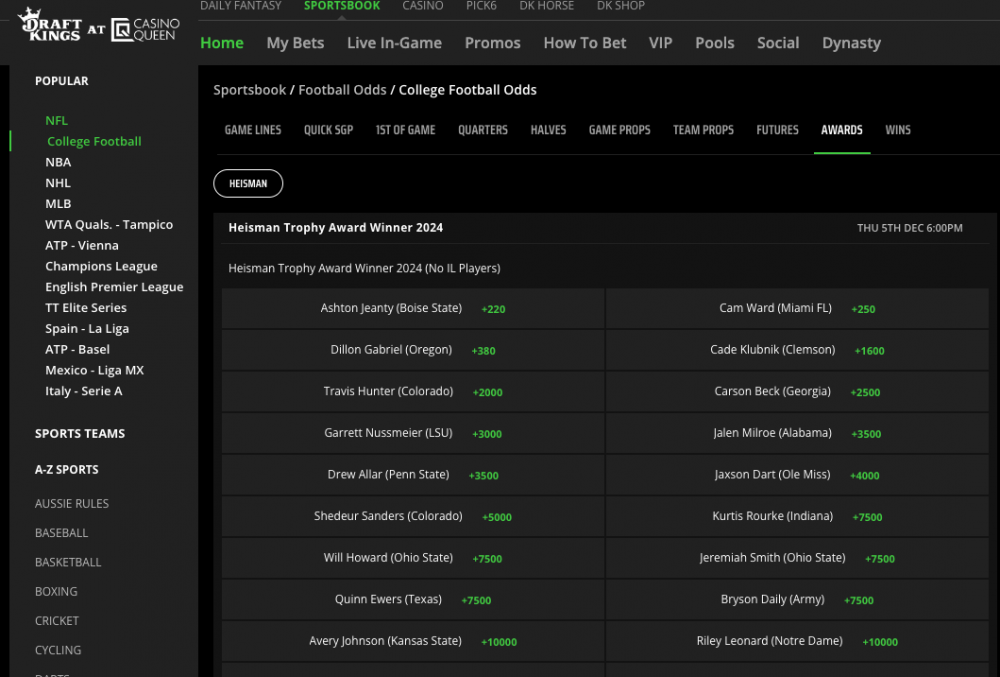Image resolution: width=1000 pixels, height=677 pixels.
Task: Click the DraftKings crown logo
Action: pos(50,28)
